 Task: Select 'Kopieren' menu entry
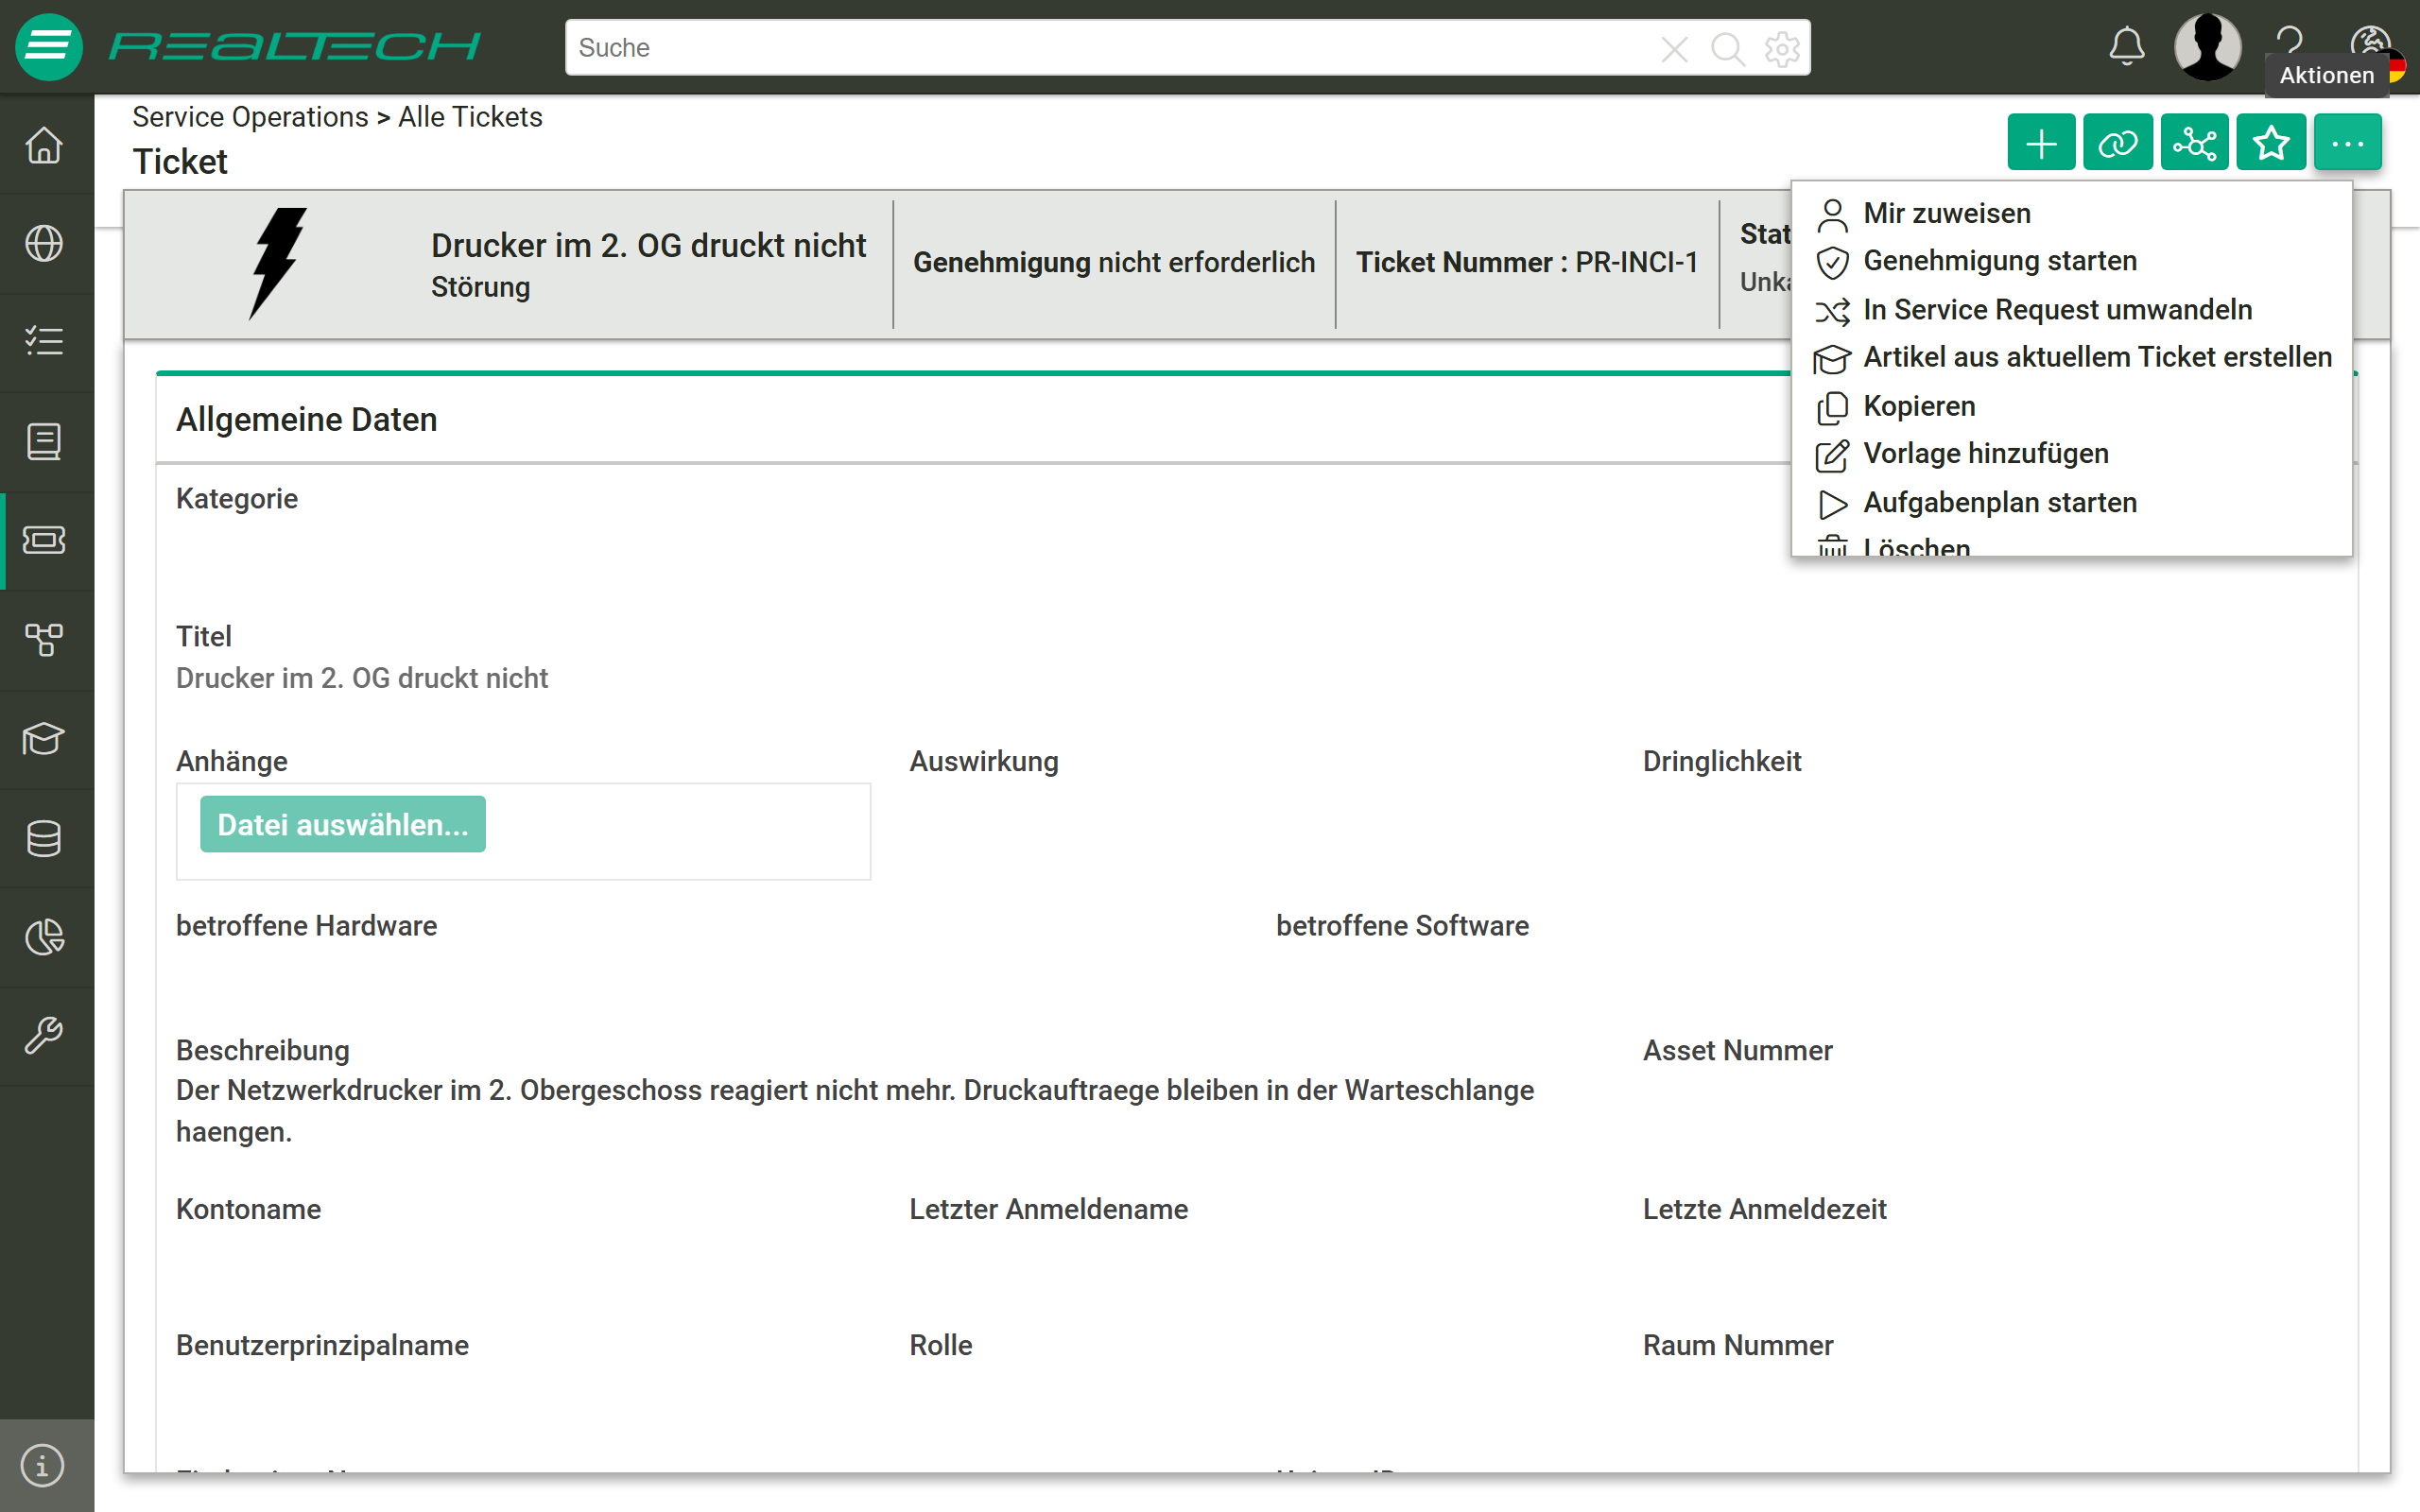click(2071, 406)
